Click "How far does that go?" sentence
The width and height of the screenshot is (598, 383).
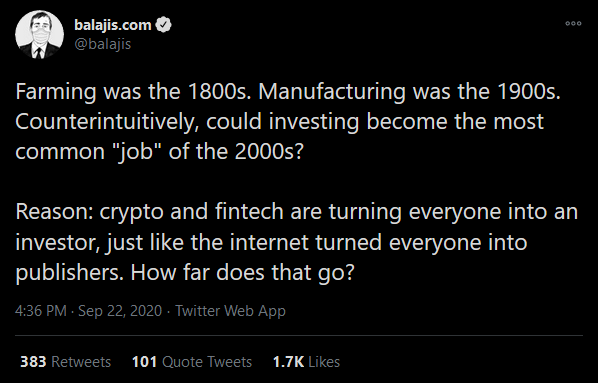coord(243,273)
